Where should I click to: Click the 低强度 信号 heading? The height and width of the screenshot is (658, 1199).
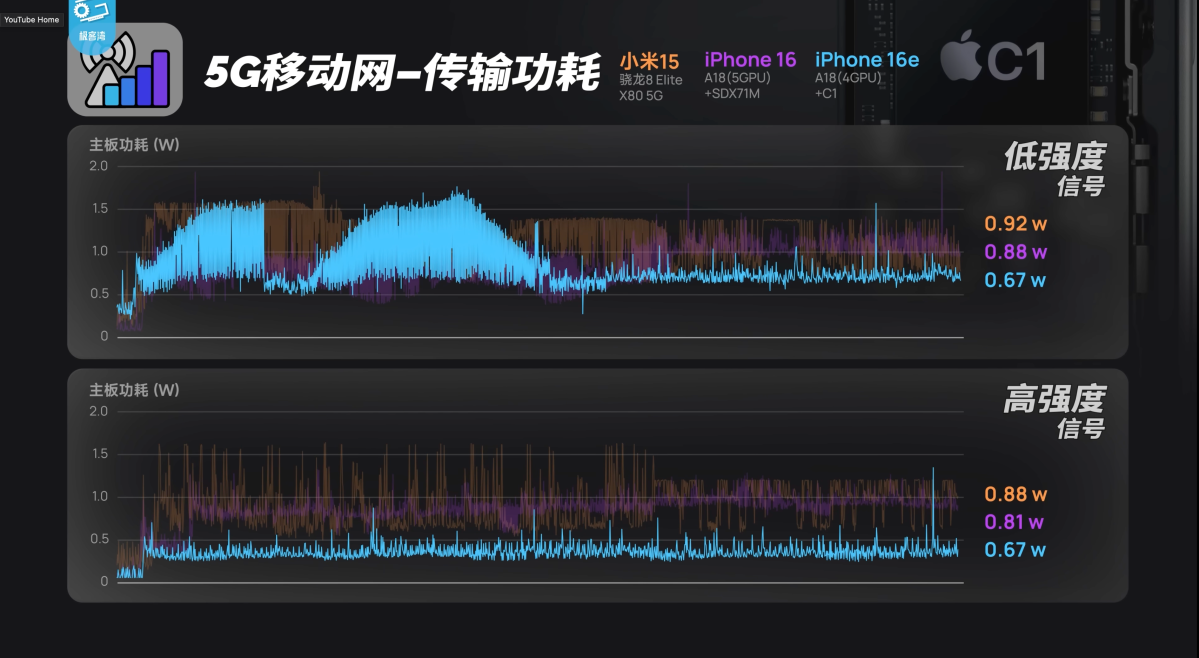coord(1054,169)
